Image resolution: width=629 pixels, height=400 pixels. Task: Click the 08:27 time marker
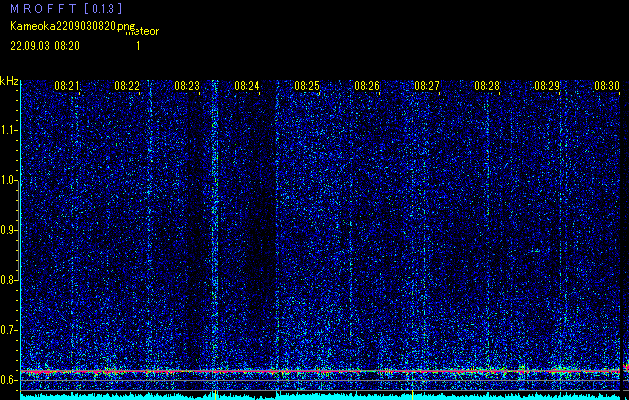pyautogui.click(x=427, y=85)
